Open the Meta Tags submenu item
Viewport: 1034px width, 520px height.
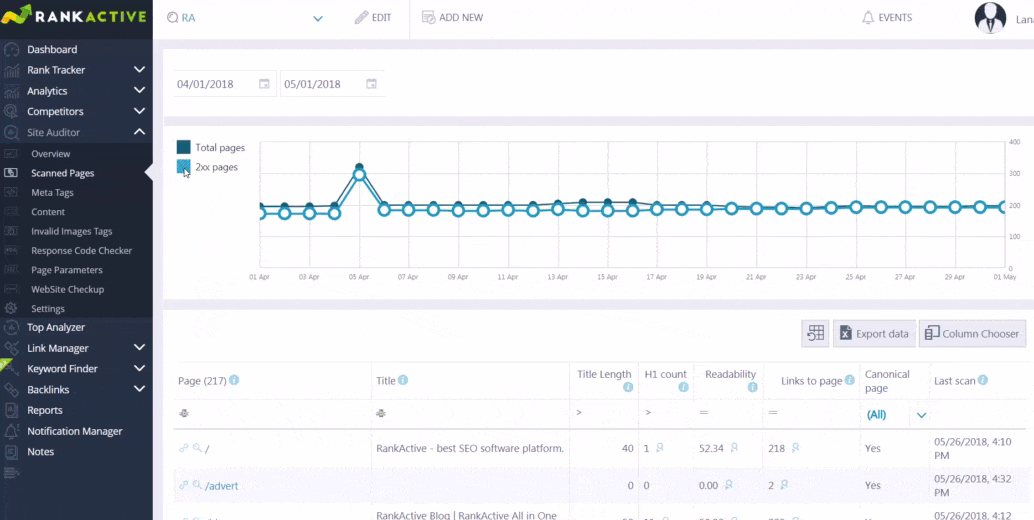point(52,193)
